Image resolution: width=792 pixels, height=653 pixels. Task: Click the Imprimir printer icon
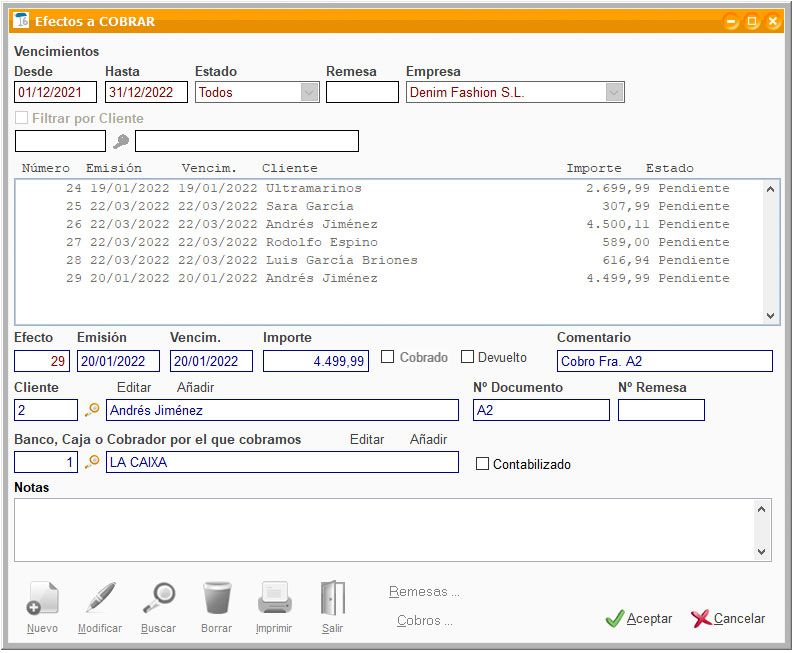pyautogui.click(x=274, y=598)
